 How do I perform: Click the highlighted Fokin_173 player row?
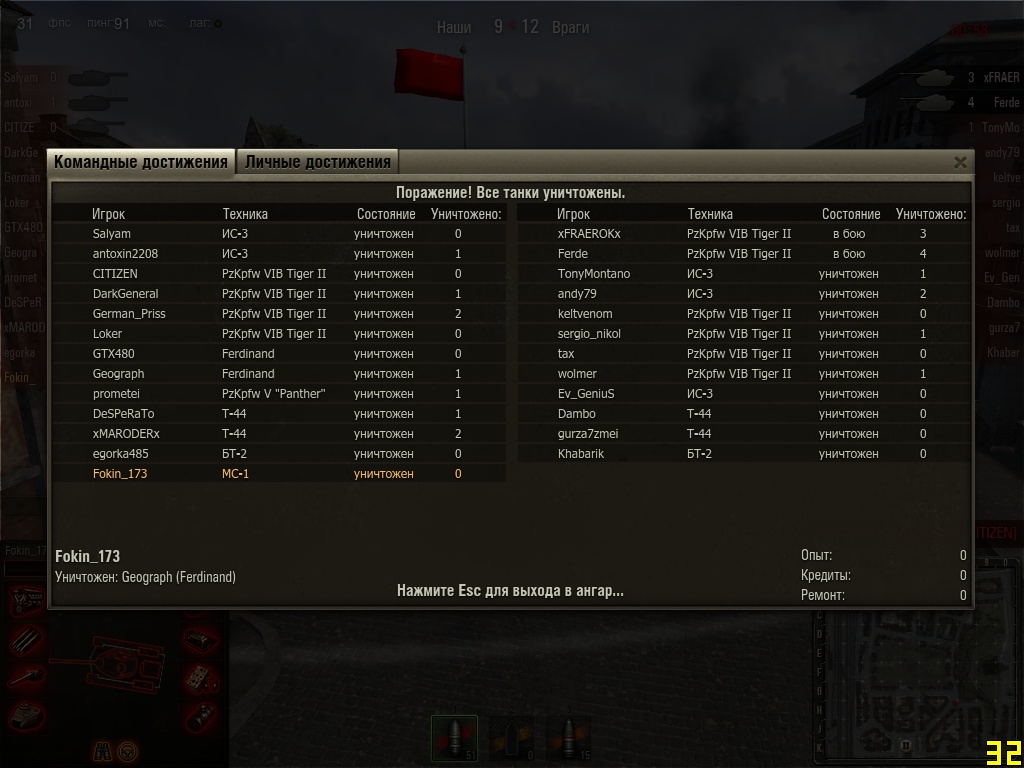(x=280, y=473)
